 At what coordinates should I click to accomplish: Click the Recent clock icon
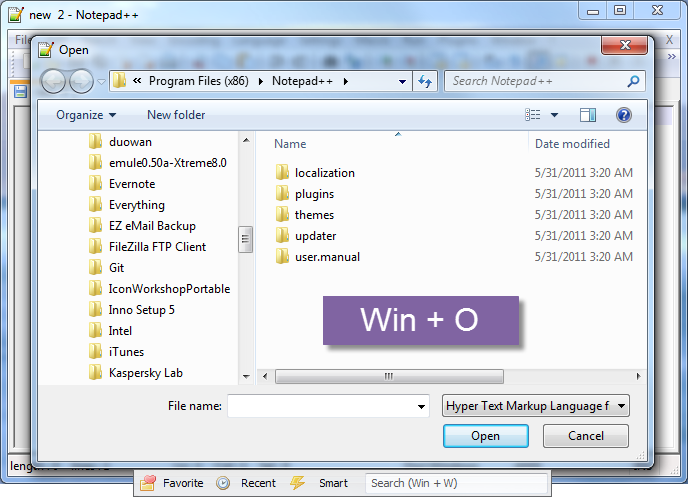223,483
